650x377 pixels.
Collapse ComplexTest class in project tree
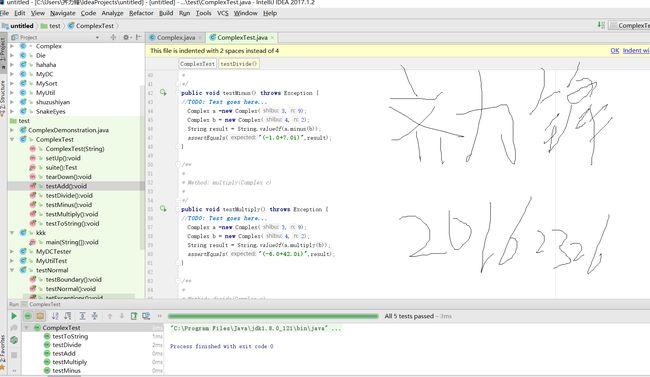pyautogui.click(x=12, y=139)
